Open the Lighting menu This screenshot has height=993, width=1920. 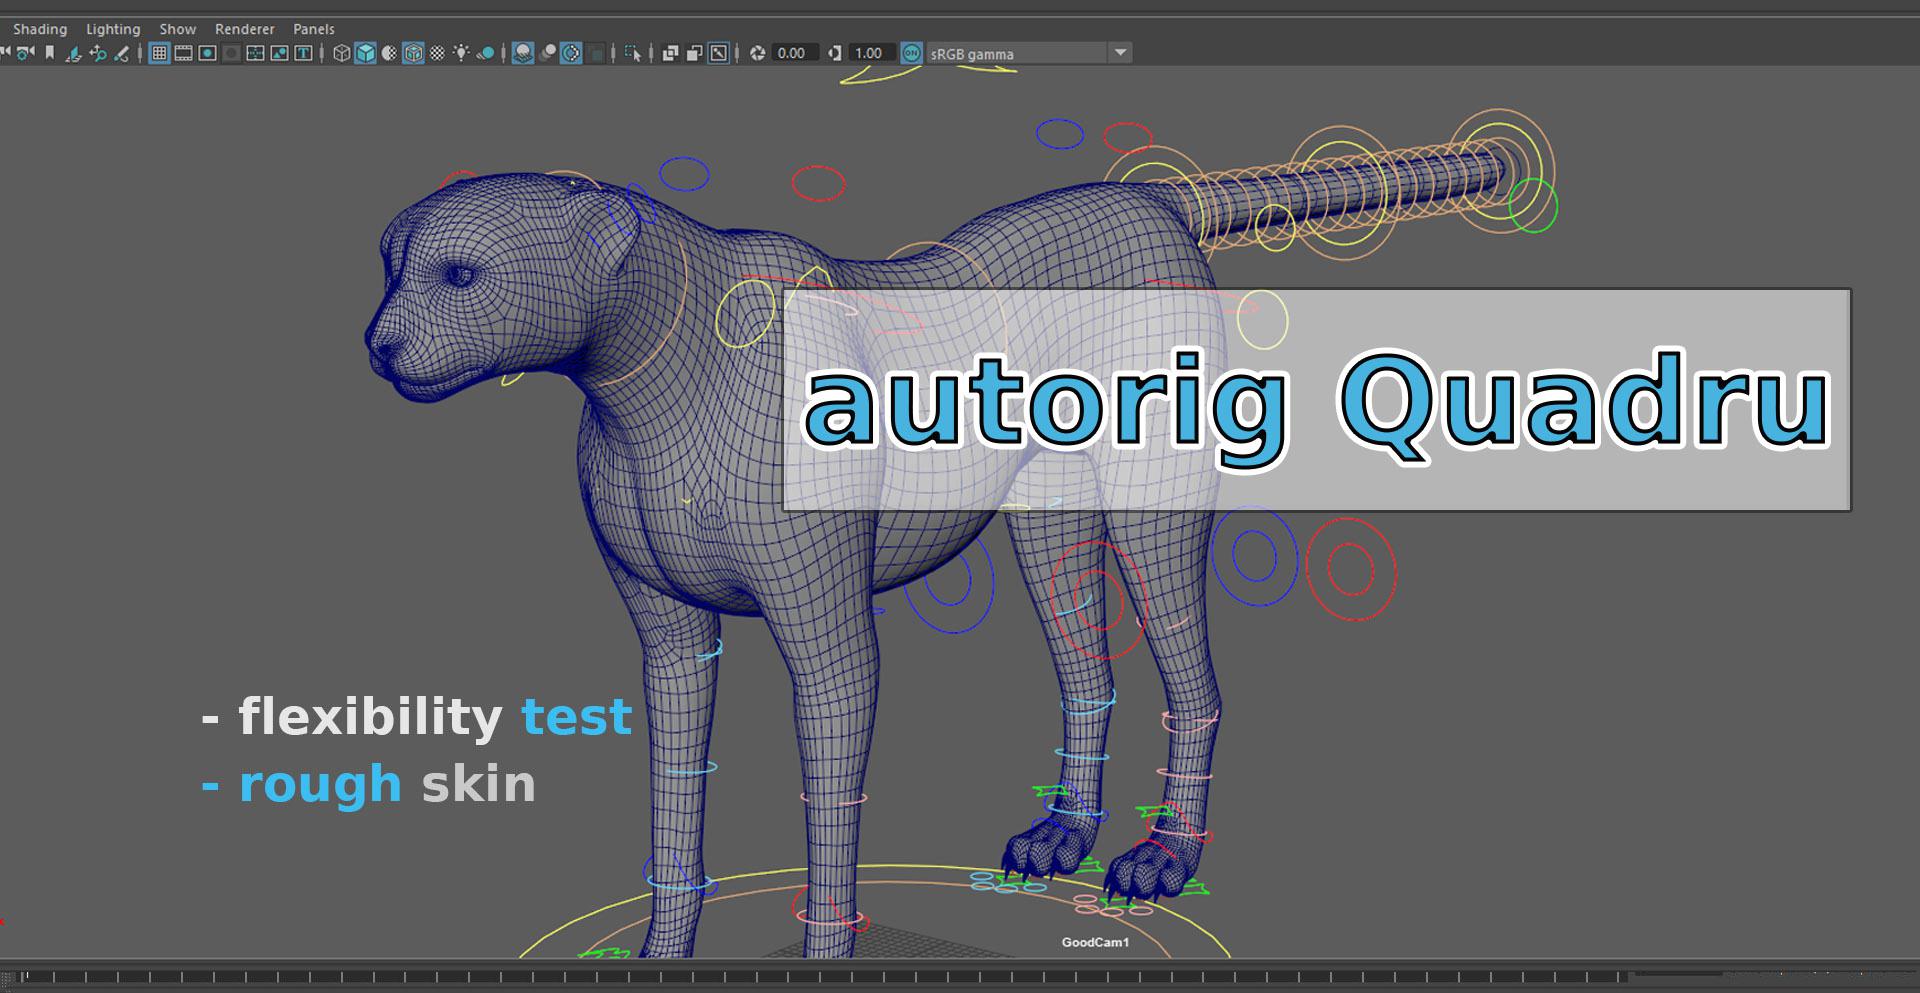(113, 29)
